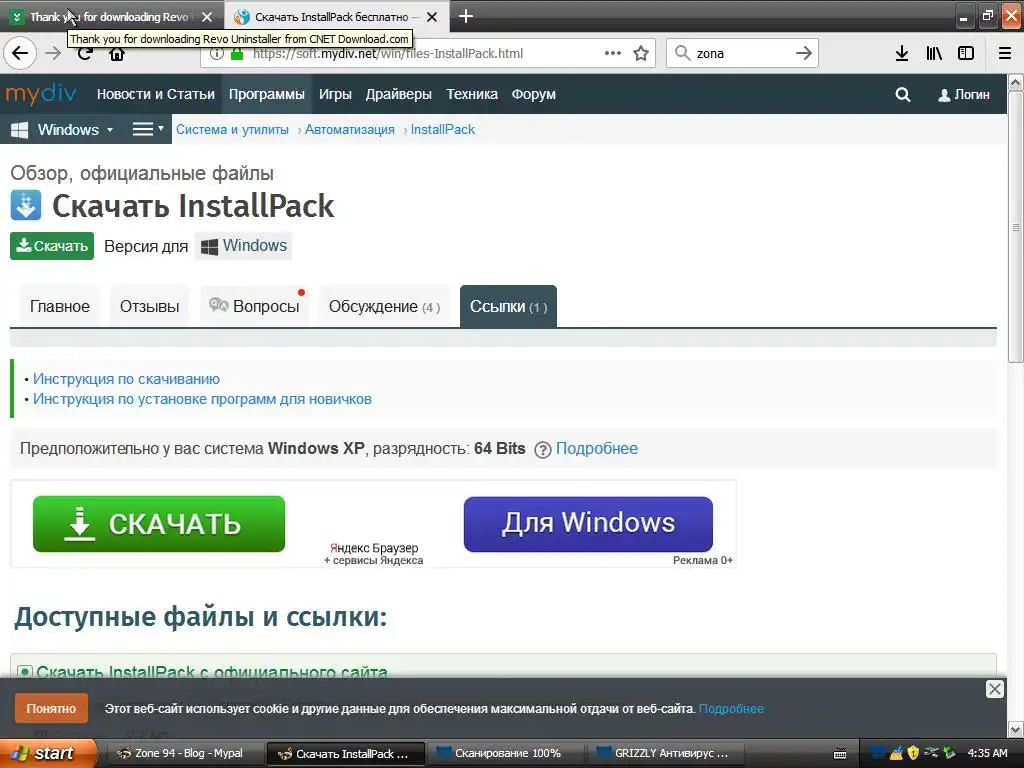The height and width of the screenshot is (768, 1024).
Task: Click the shield icon in tray
Action: tap(913, 753)
